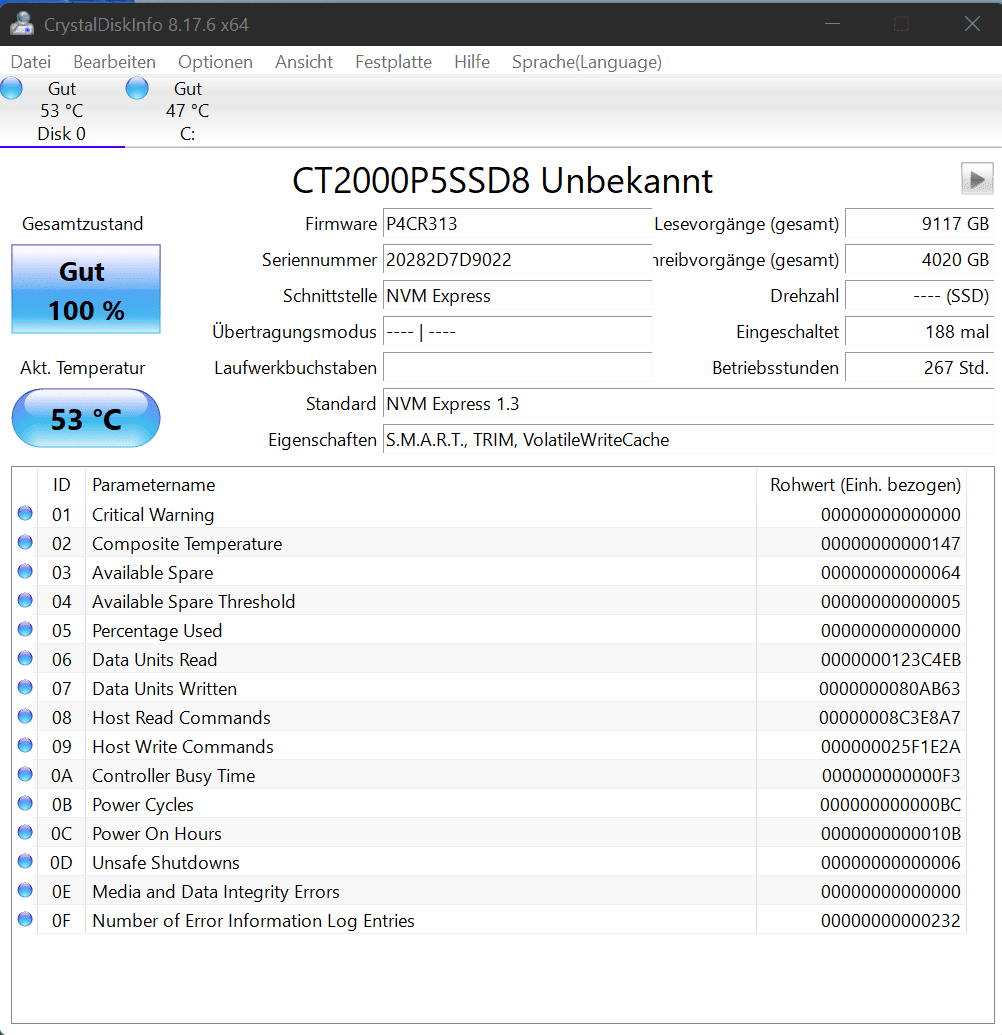Click status dot for Error Information Log Entries
Viewport: 1002px width, 1035px height.
[25, 919]
